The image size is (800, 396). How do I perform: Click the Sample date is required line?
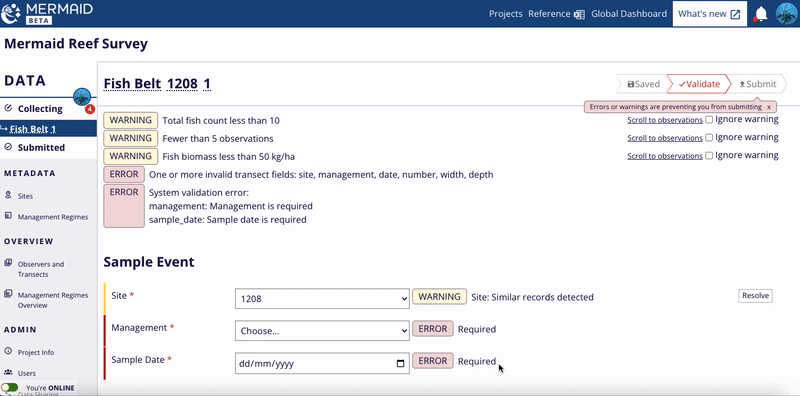(228, 220)
